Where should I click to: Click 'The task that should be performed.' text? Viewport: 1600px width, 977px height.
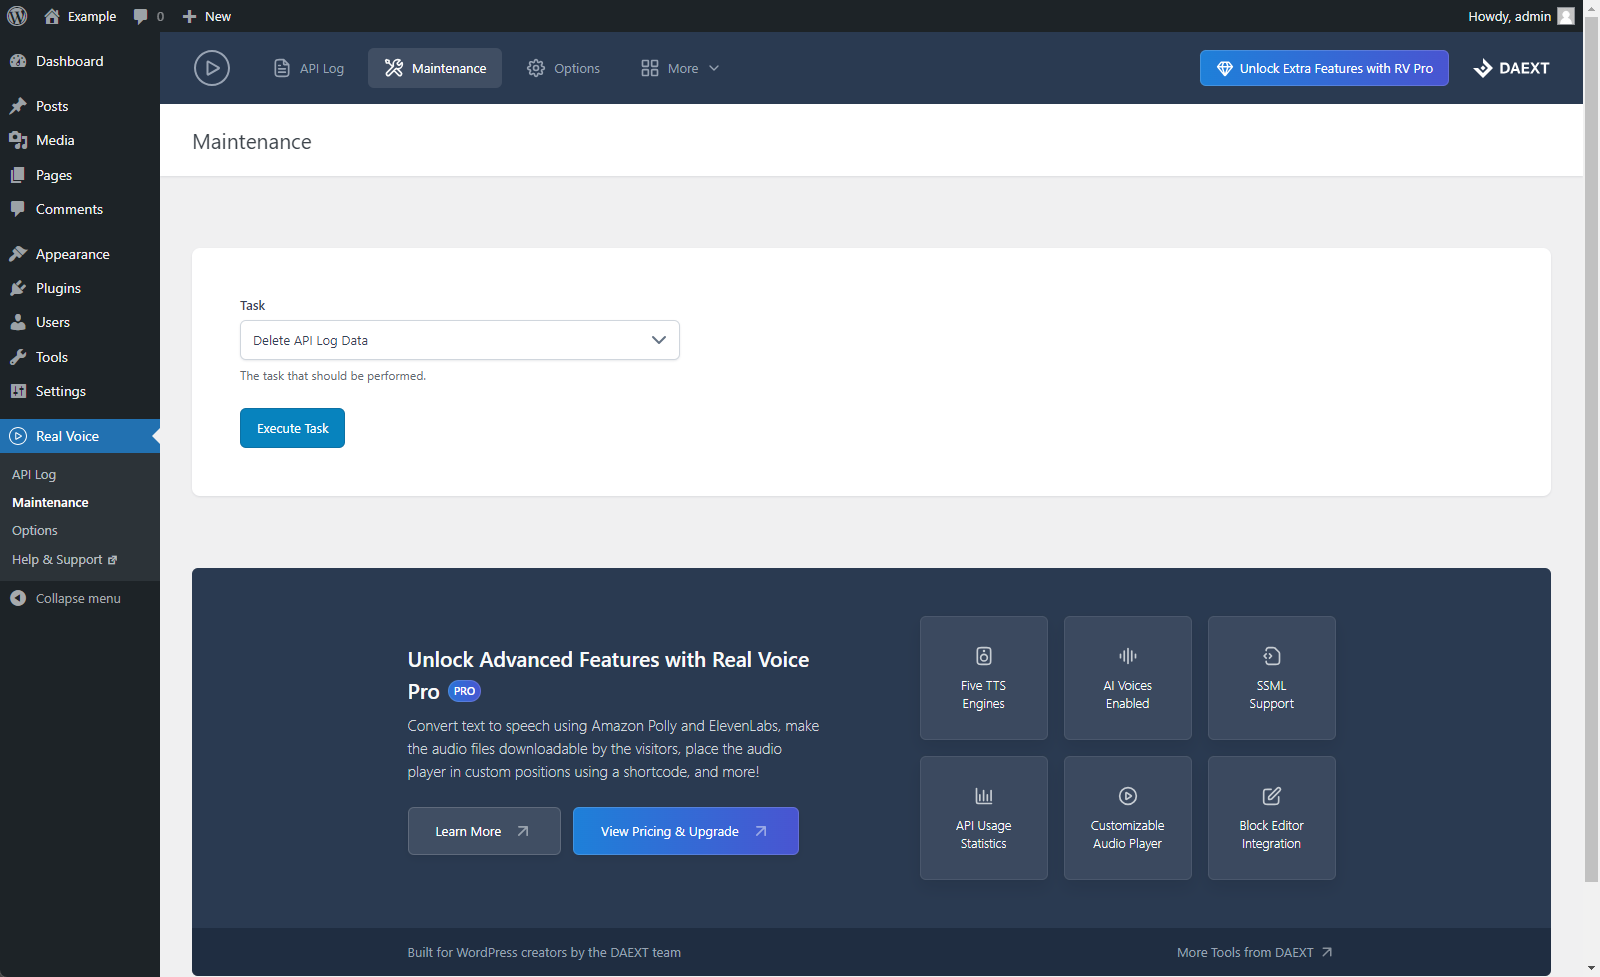click(333, 376)
